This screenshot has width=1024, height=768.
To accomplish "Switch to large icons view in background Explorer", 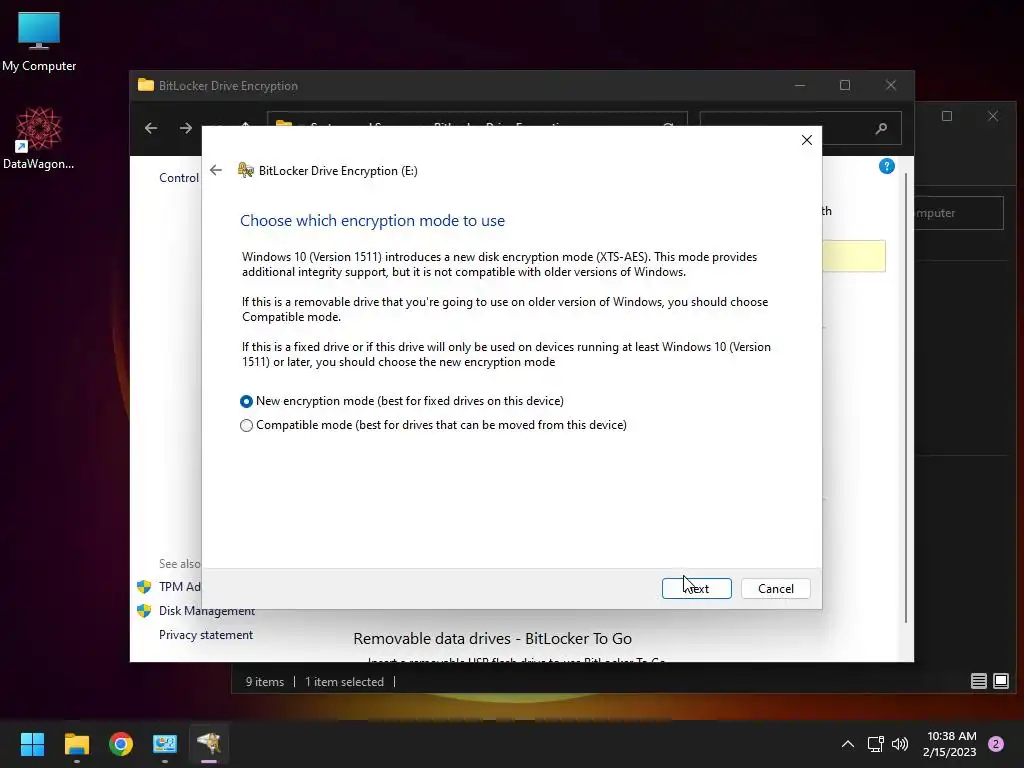I will (x=1000, y=681).
